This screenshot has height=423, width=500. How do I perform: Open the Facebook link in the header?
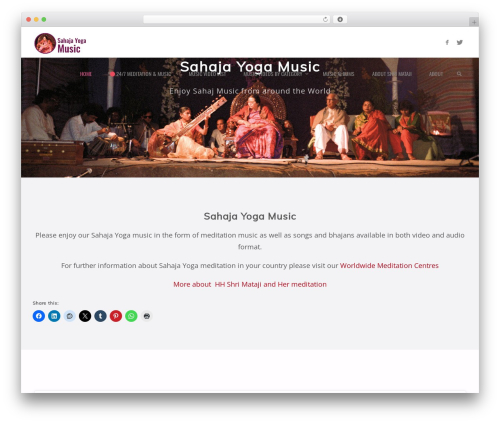(x=447, y=42)
